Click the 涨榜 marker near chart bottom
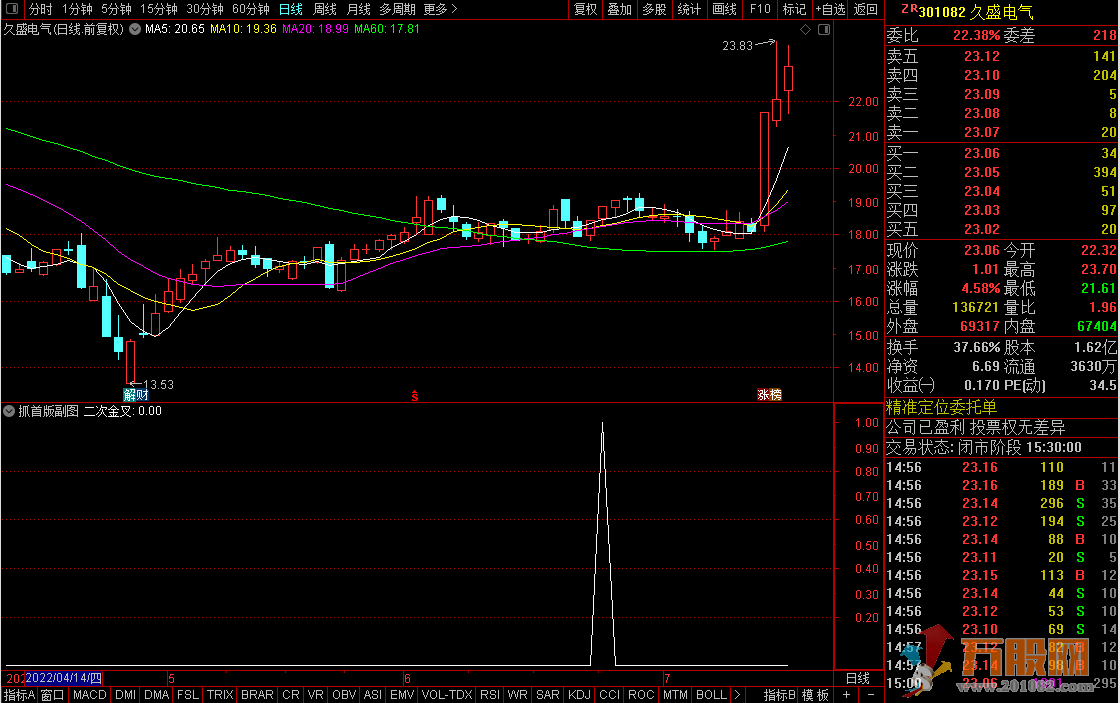The height and width of the screenshot is (703, 1120). (769, 395)
